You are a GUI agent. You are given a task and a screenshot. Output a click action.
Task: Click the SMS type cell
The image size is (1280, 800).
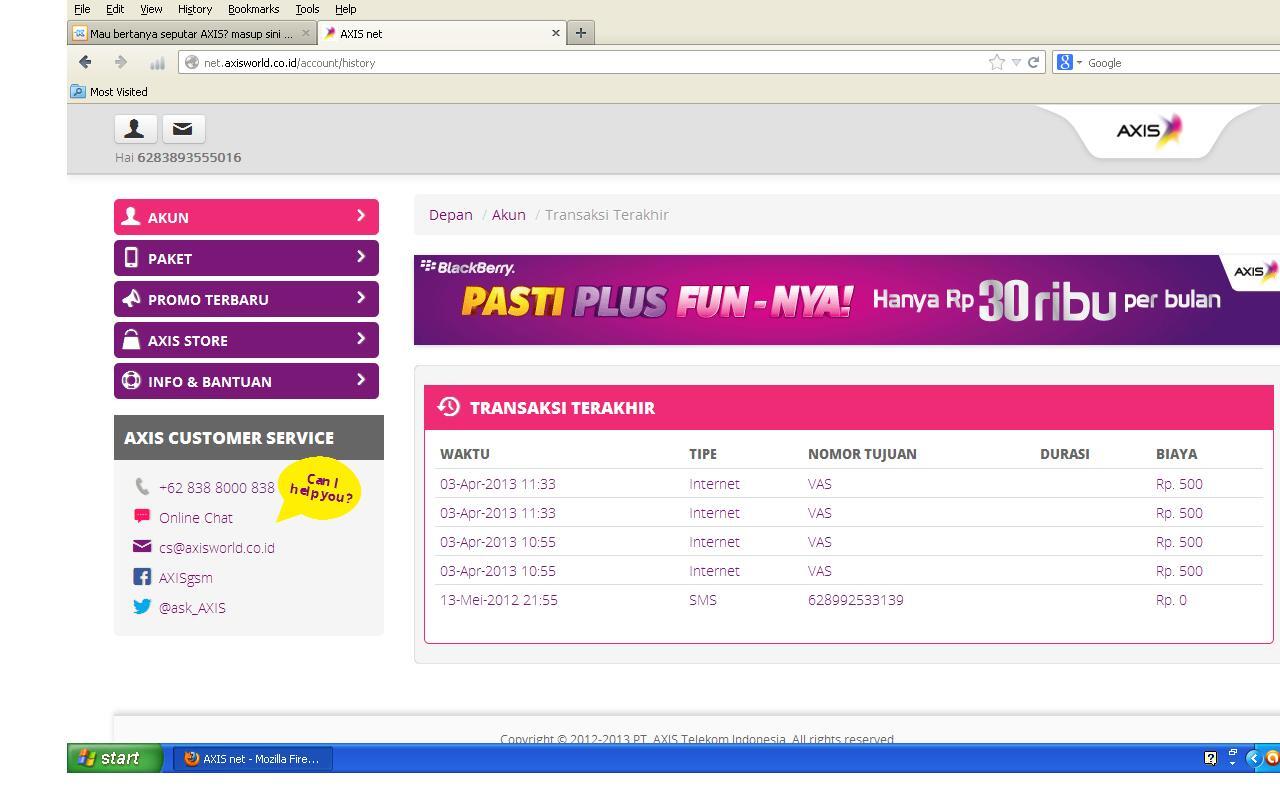(x=703, y=600)
